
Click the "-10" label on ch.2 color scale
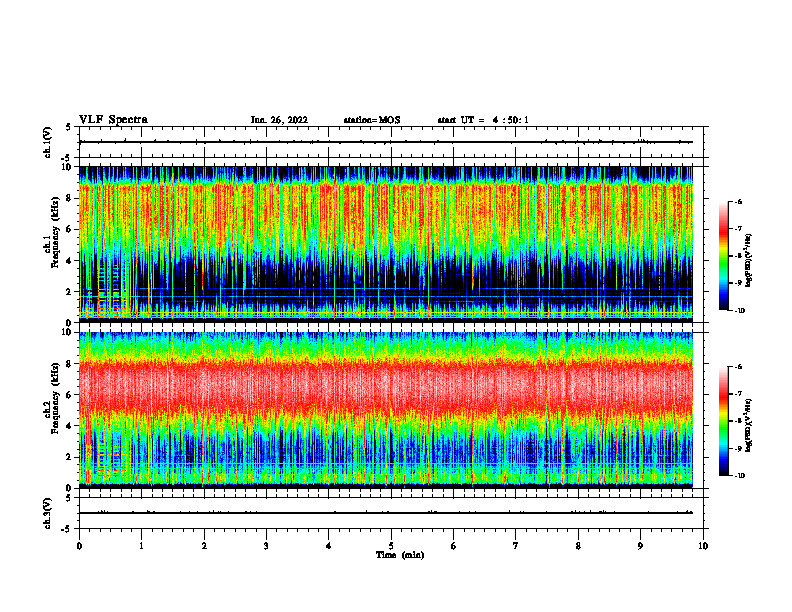[739, 476]
